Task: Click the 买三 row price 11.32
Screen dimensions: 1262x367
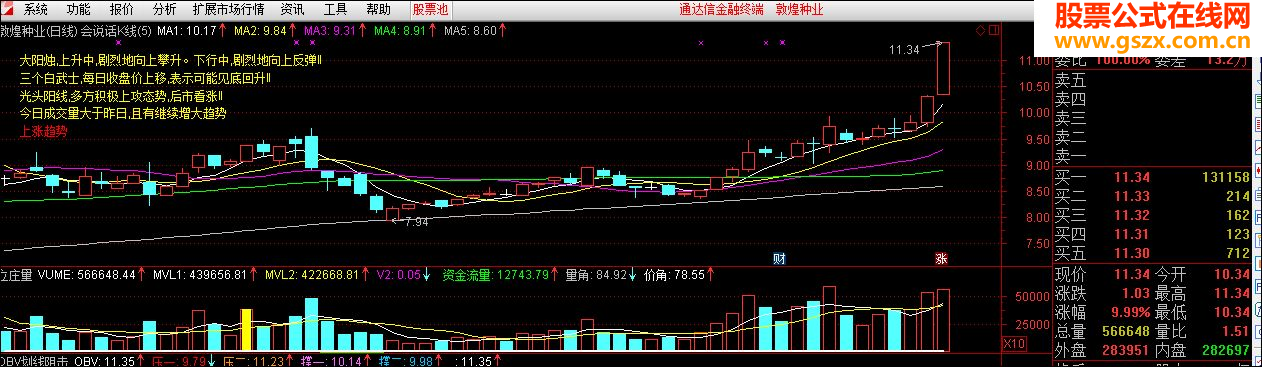Action: 1131,215
